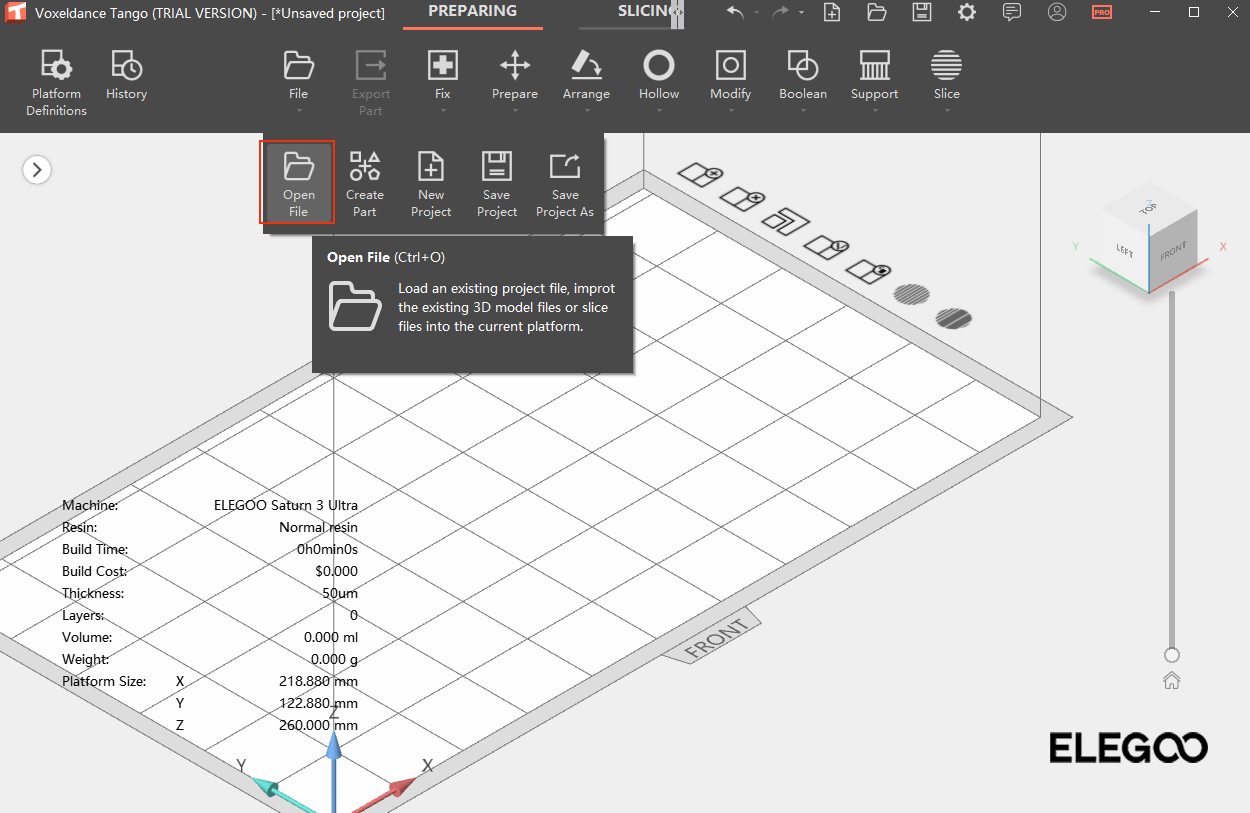1250x813 pixels.
Task: Select the FRONT face of view cube
Action: click(1173, 250)
